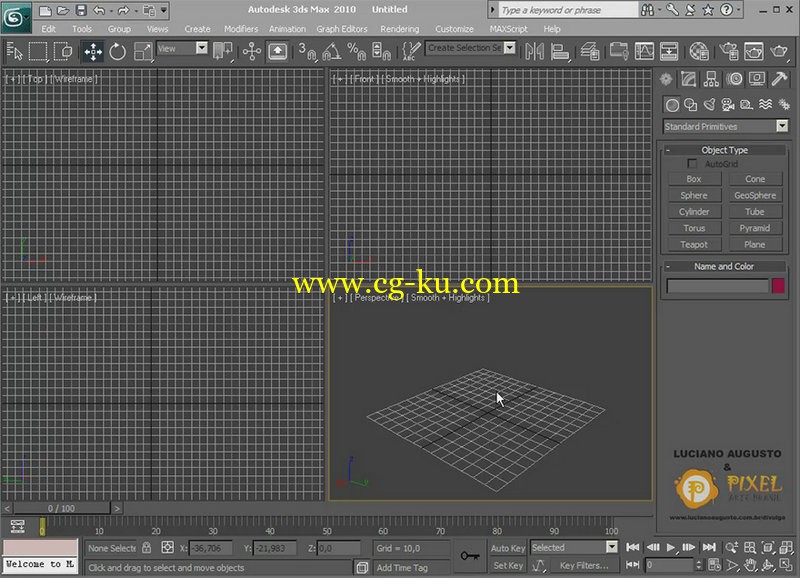
Task: Open the View reference coordinate dropdown
Action: 182,48
